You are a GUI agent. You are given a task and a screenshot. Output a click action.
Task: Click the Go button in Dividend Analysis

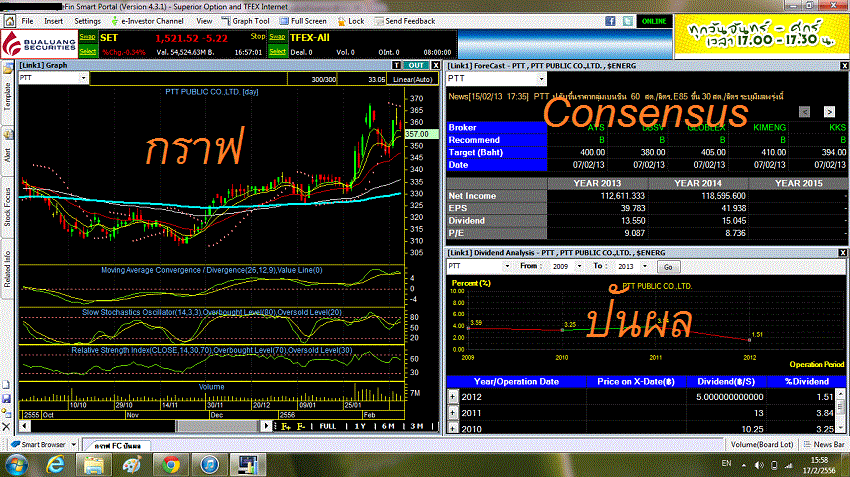click(x=668, y=267)
